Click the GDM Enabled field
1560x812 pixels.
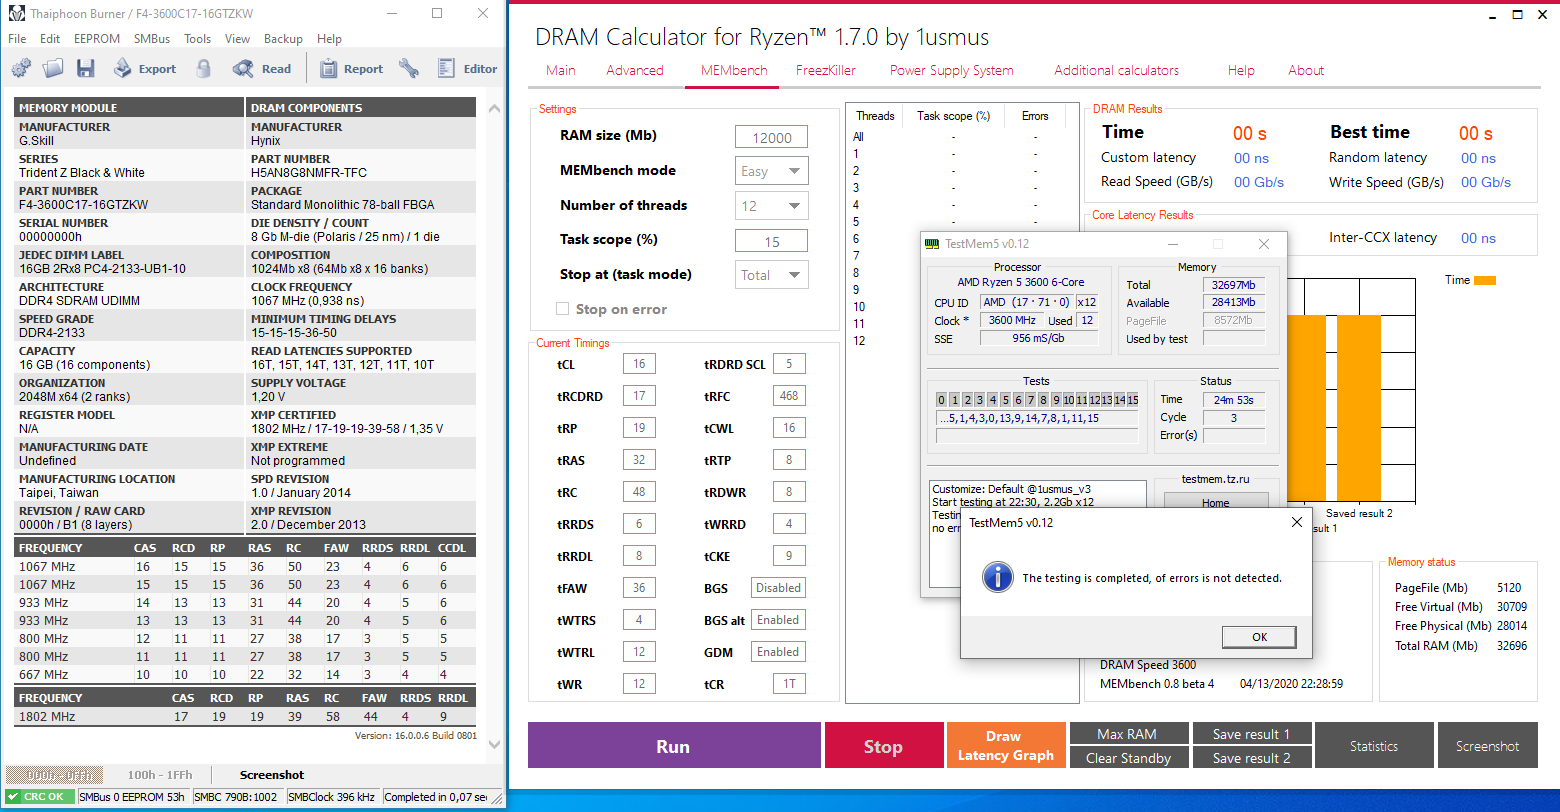tap(778, 652)
